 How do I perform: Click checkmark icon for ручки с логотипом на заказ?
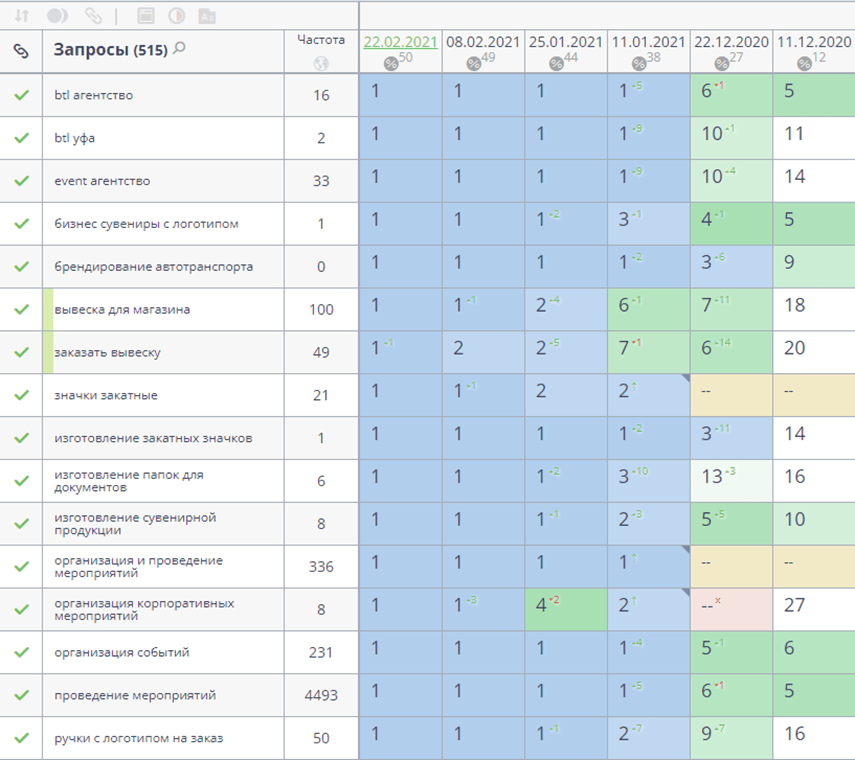click(21, 738)
